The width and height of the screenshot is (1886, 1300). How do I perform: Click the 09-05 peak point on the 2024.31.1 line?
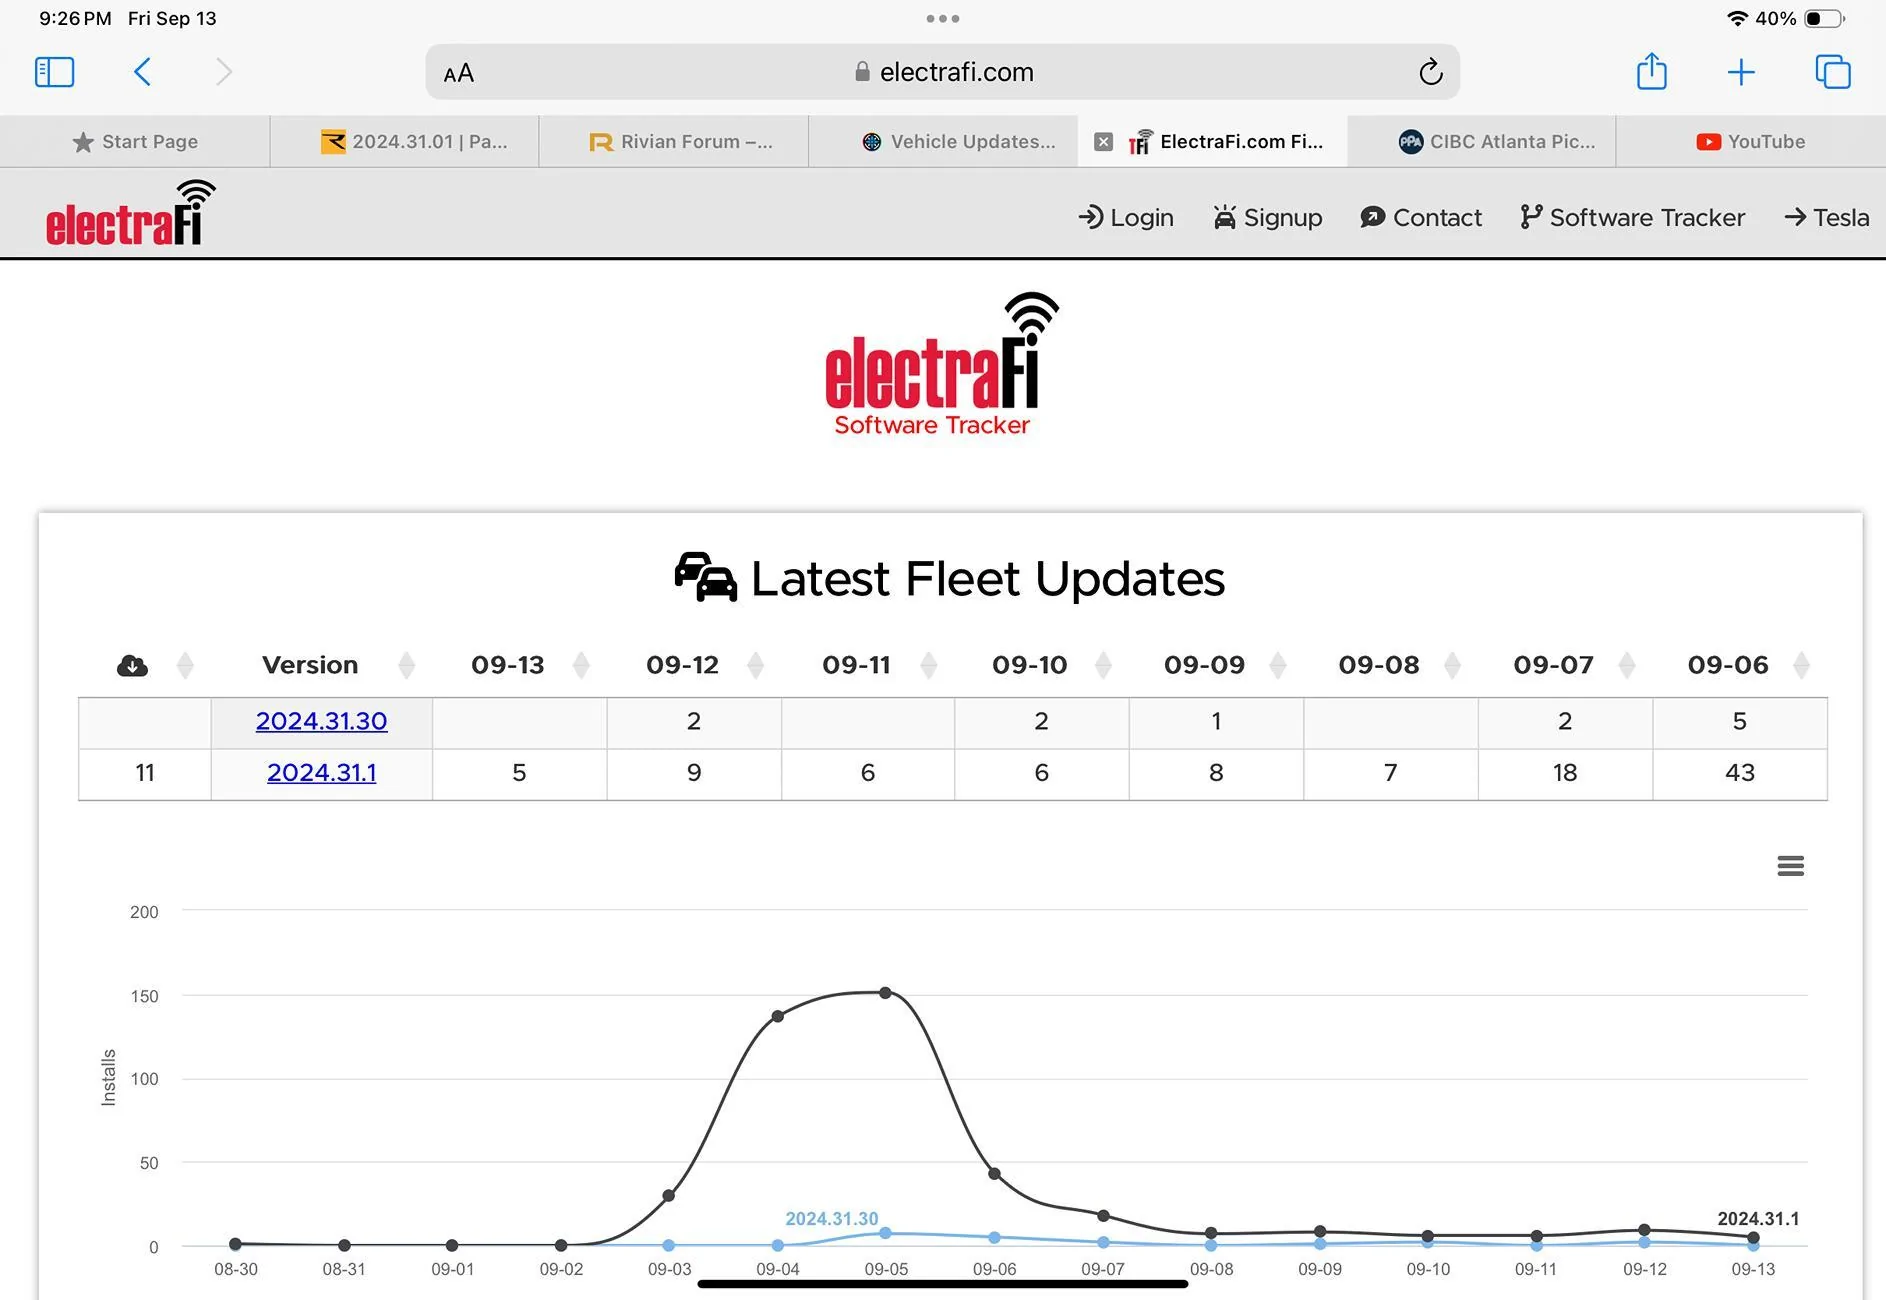point(886,993)
